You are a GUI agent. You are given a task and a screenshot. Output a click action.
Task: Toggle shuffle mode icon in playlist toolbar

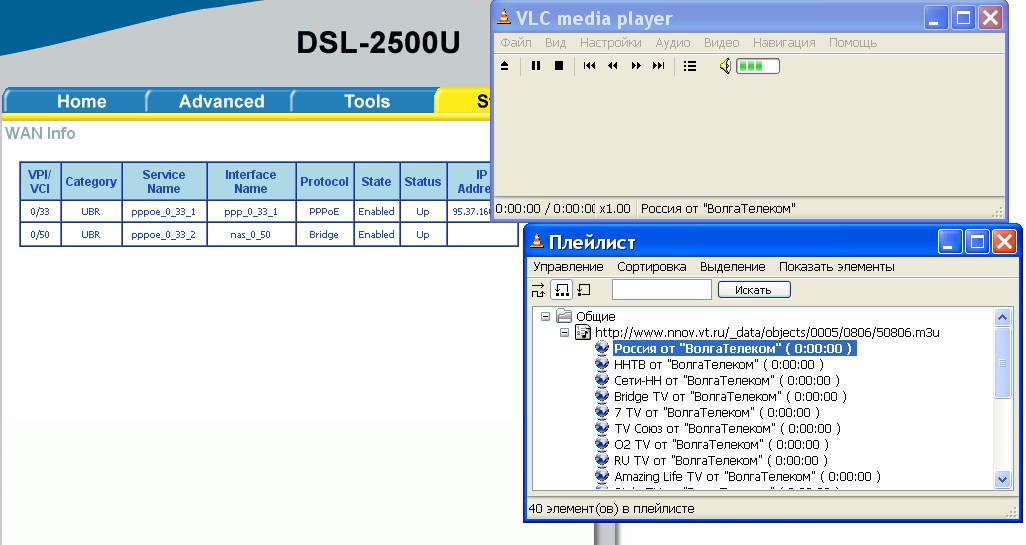click(x=539, y=290)
